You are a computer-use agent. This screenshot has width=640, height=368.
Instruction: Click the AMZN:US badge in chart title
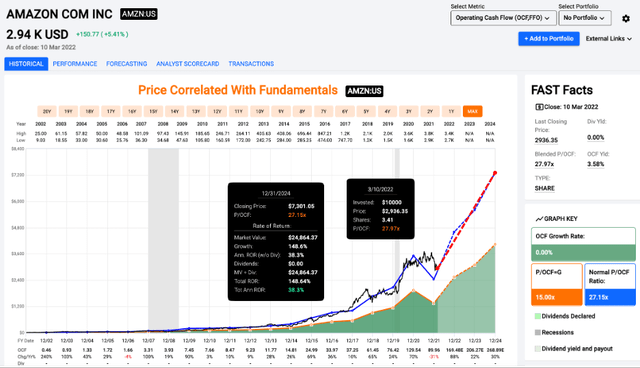(x=364, y=91)
